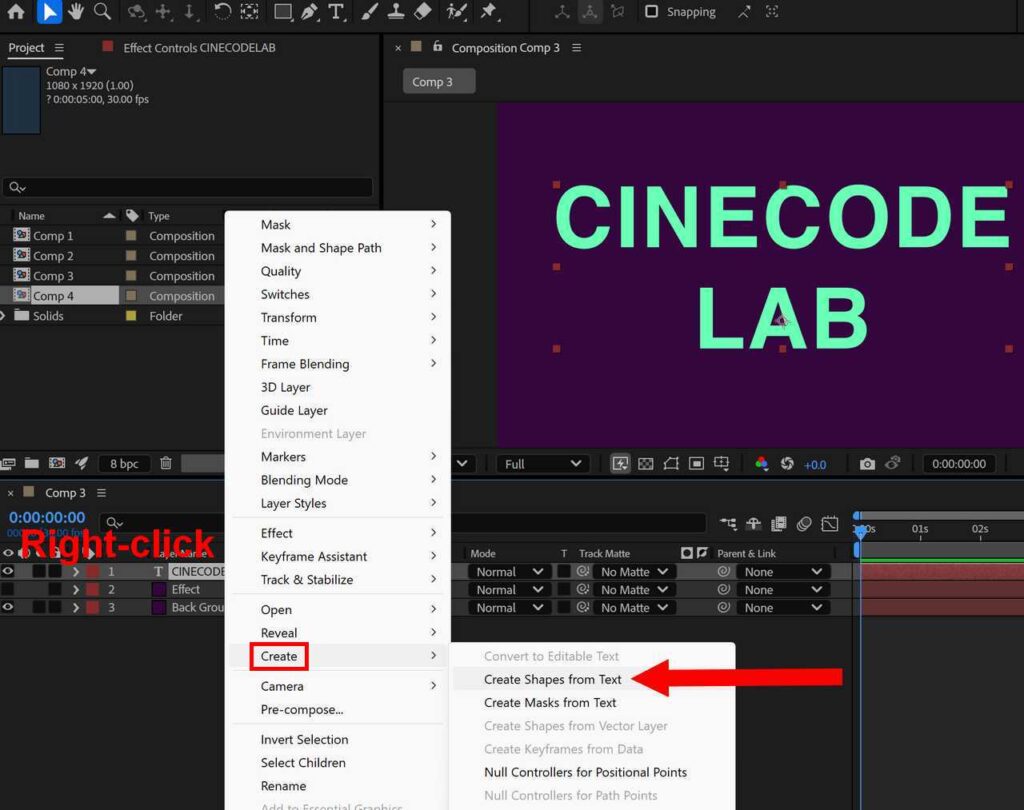Click the 8 bpc color depth button
The width and height of the screenshot is (1024, 810).
tap(124, 464)
